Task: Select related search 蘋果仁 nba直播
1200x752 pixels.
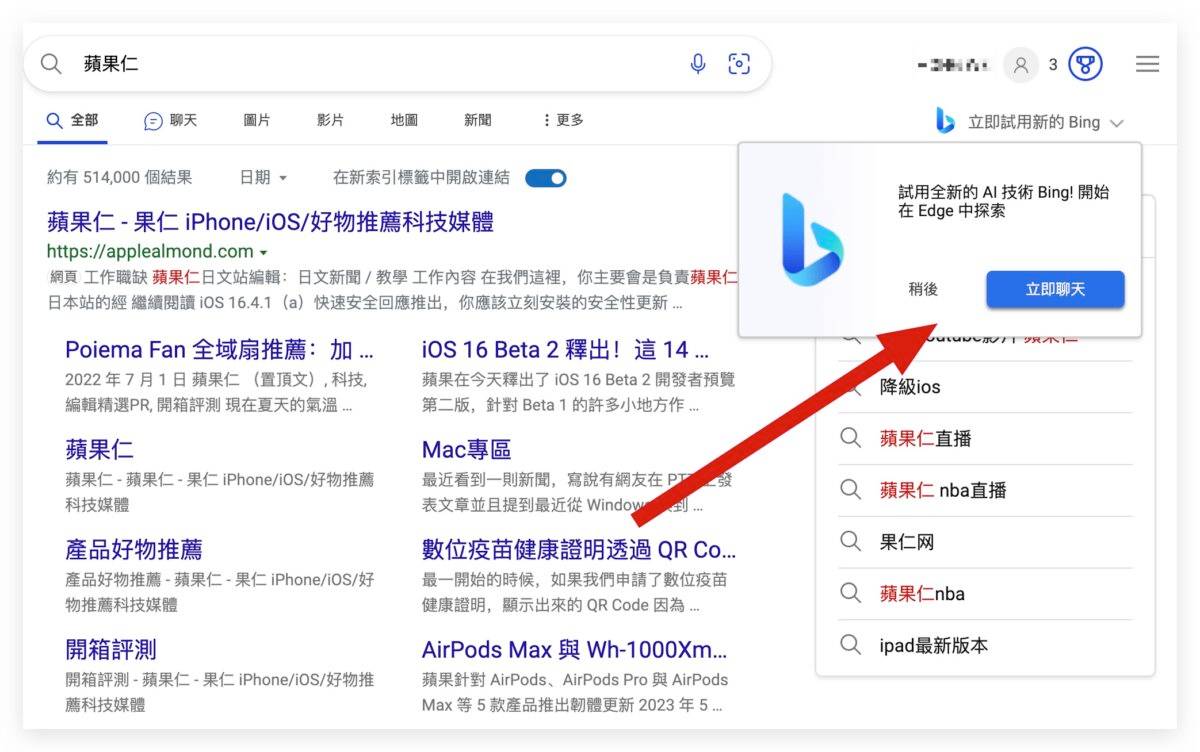Action: 943,490
